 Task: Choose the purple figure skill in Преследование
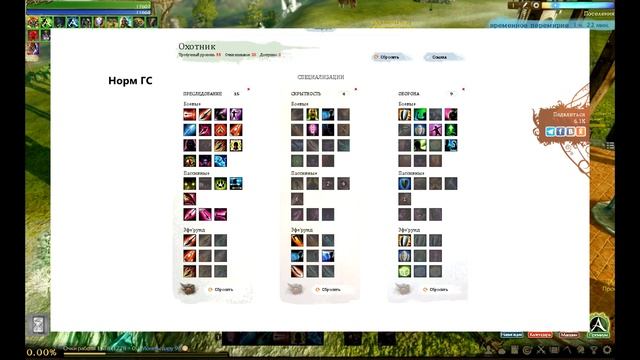(236, 114)
